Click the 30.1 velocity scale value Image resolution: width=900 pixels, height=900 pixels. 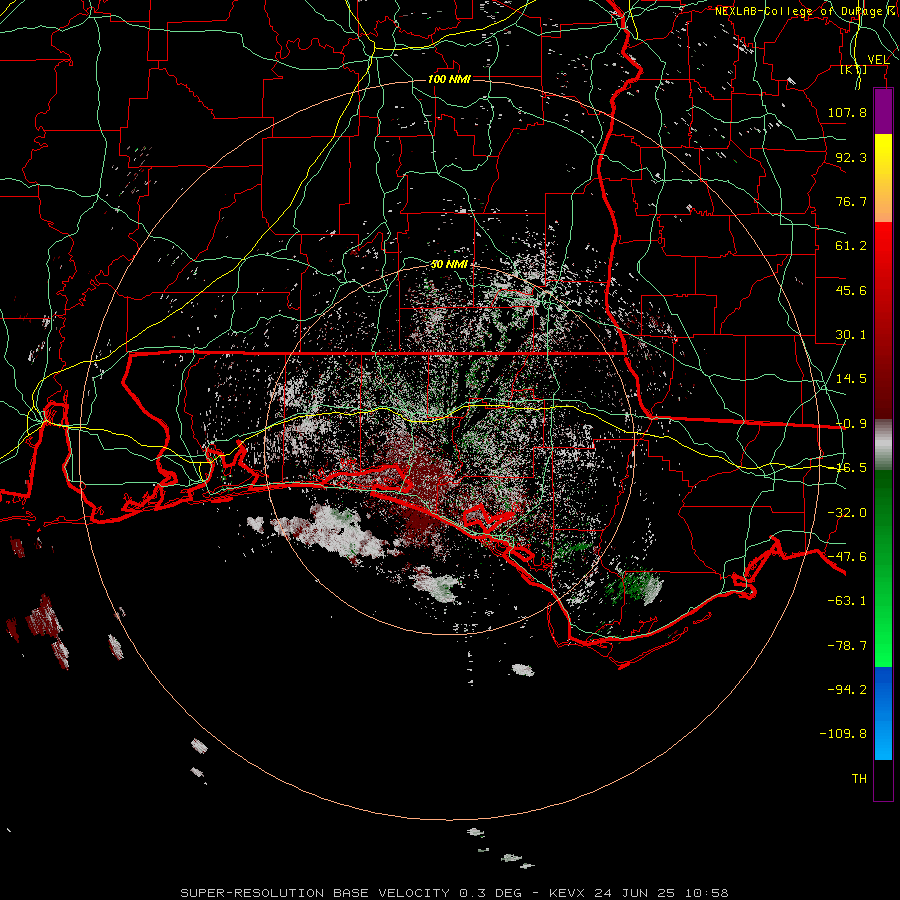tap(851, 335)
